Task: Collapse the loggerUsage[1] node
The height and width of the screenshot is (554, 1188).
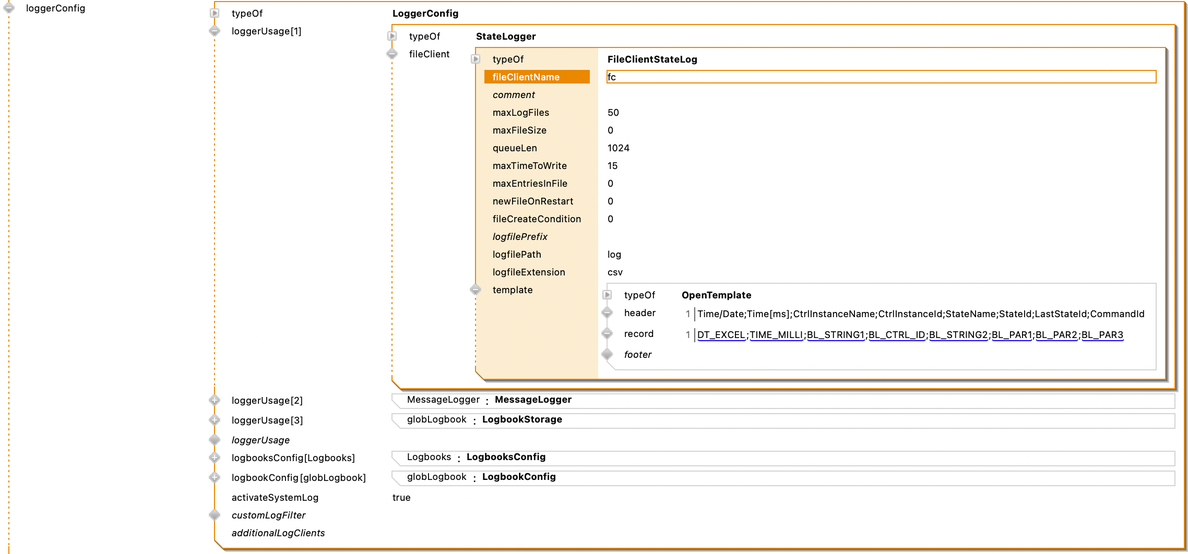Action: click(214, 31)
